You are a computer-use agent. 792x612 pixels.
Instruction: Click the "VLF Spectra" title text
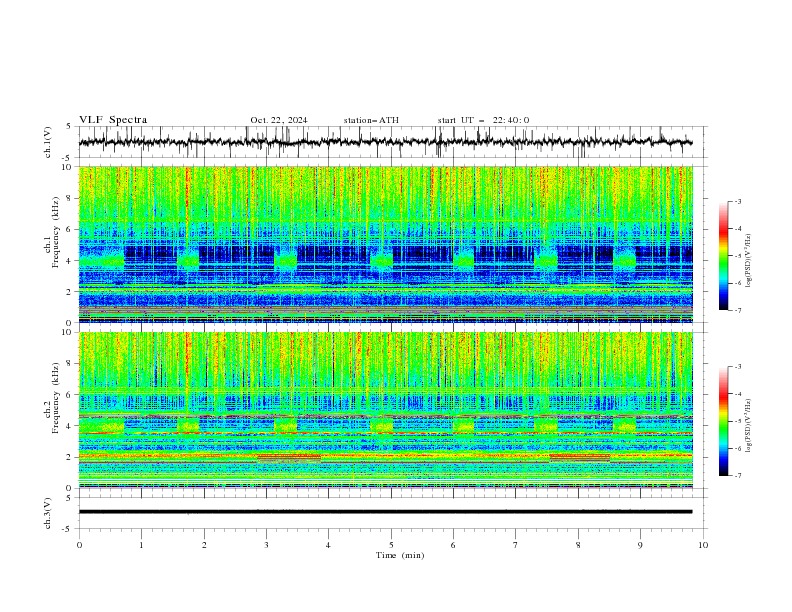pyautogui.click(x=113, y=120)
